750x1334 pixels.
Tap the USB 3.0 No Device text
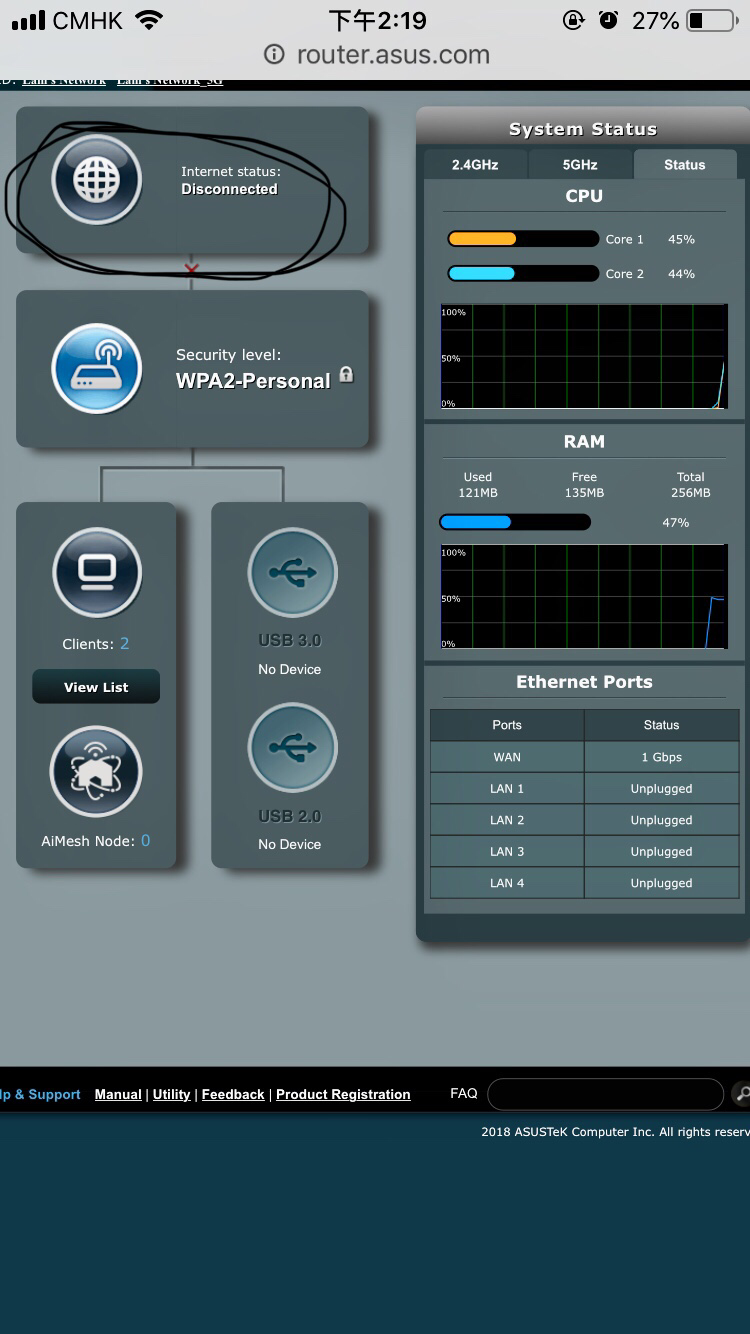click(x=290, y=669)
